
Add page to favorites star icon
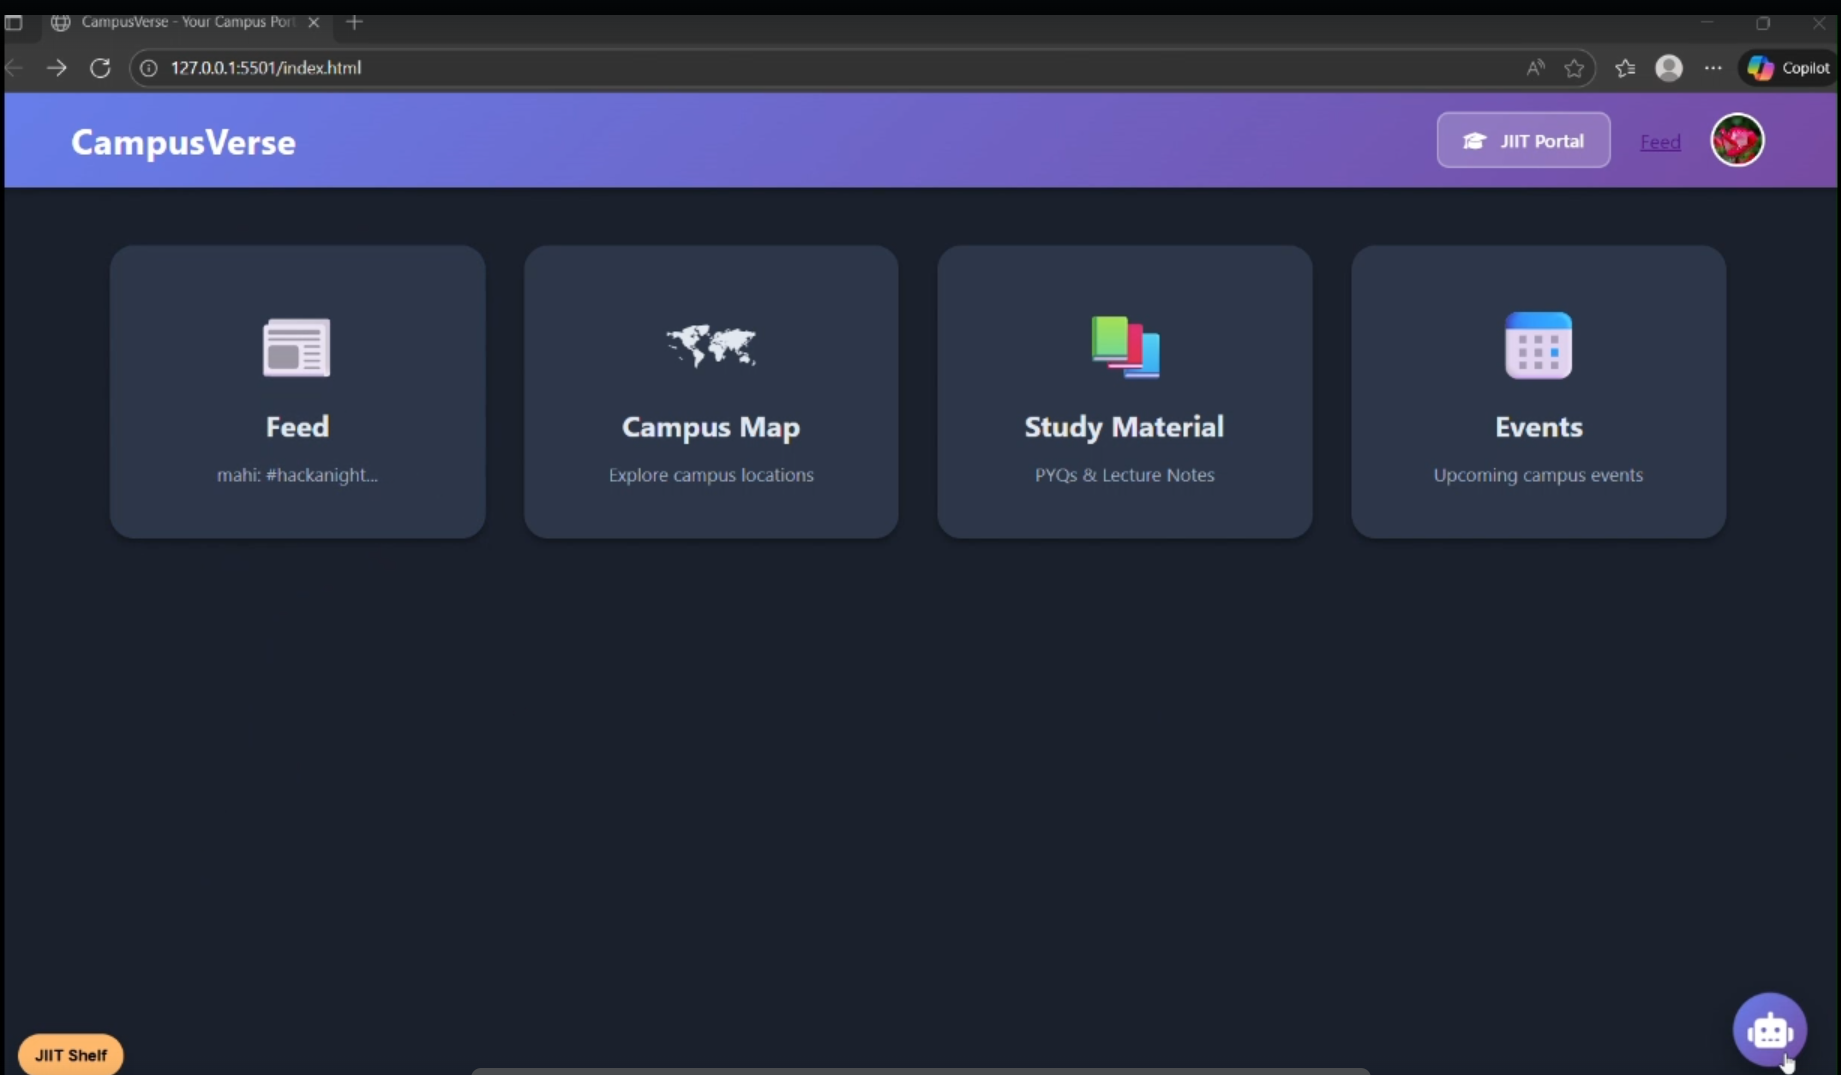1574,68
